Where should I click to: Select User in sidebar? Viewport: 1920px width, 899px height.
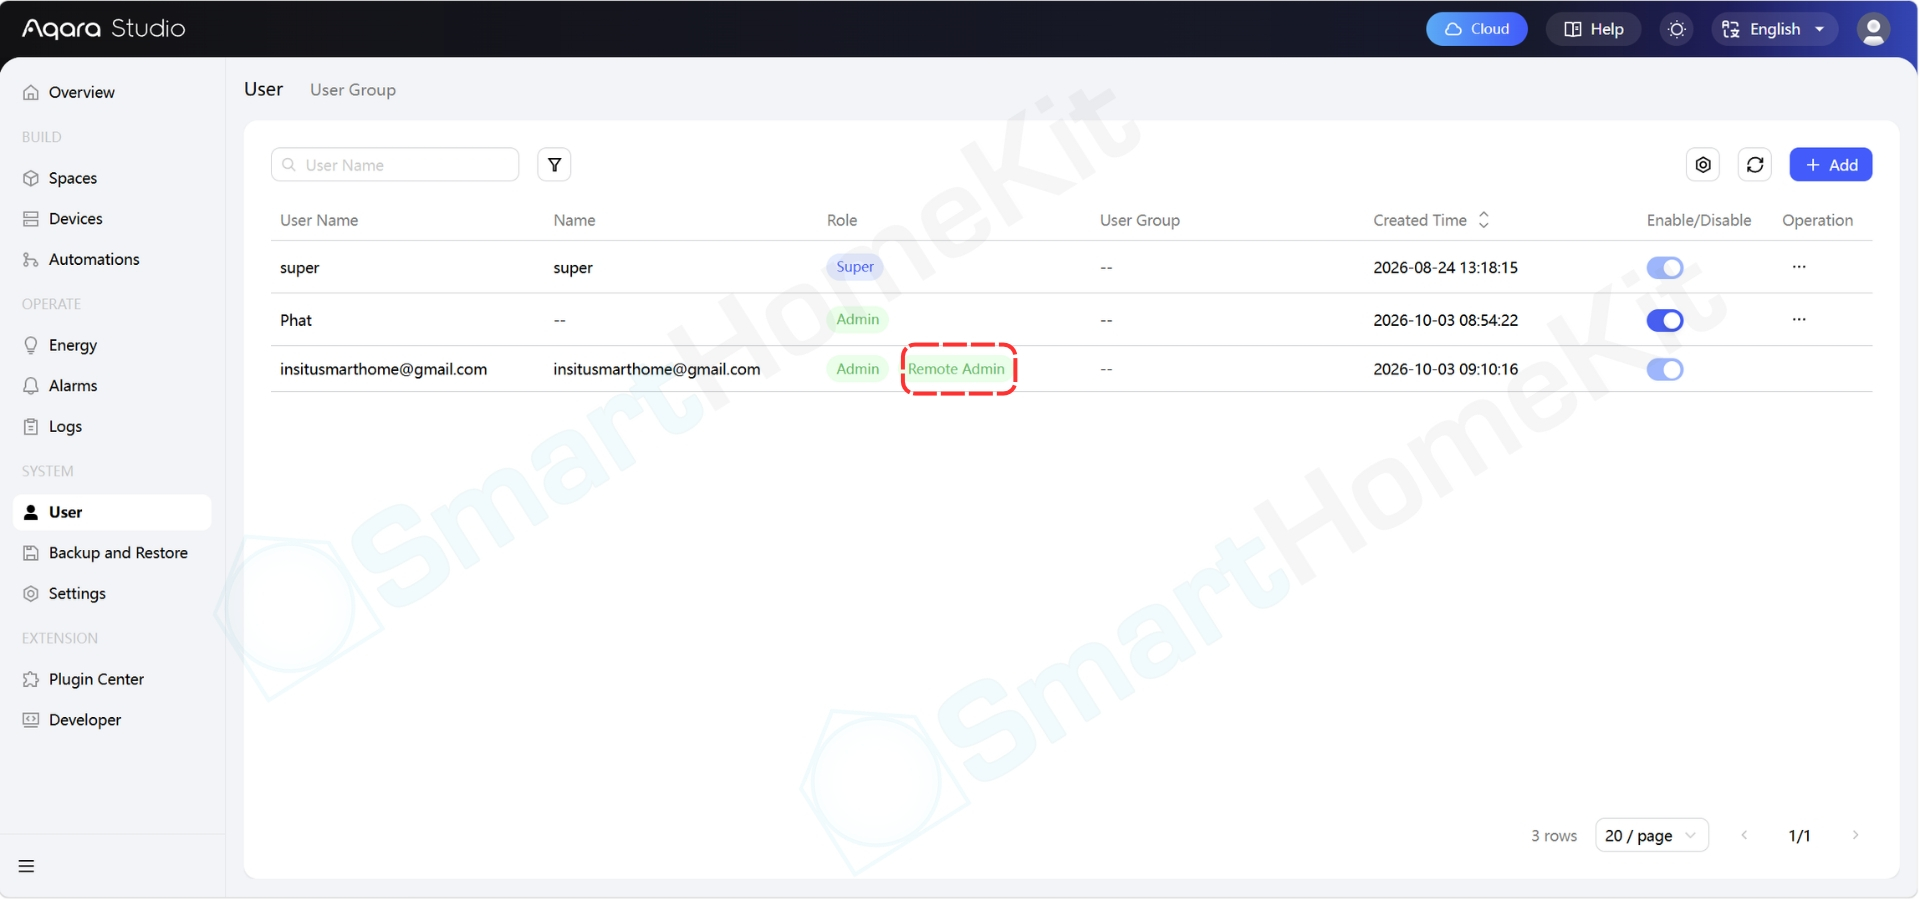tap(112, 512)
